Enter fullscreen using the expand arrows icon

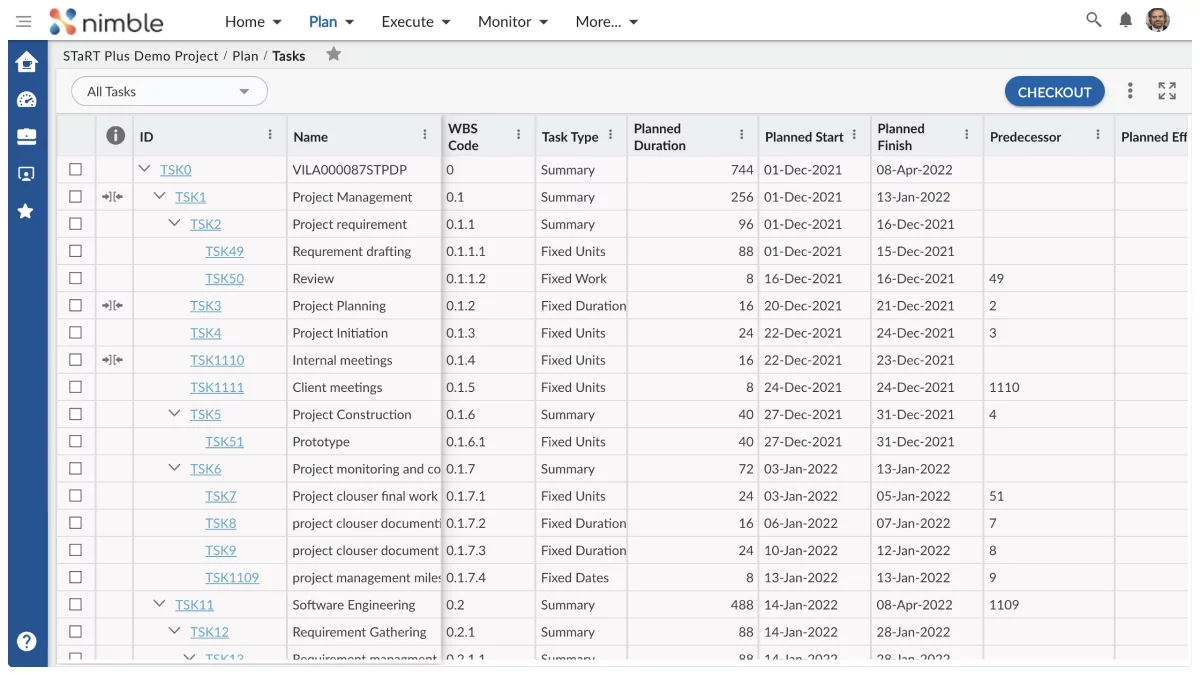tap(1166, 91)
